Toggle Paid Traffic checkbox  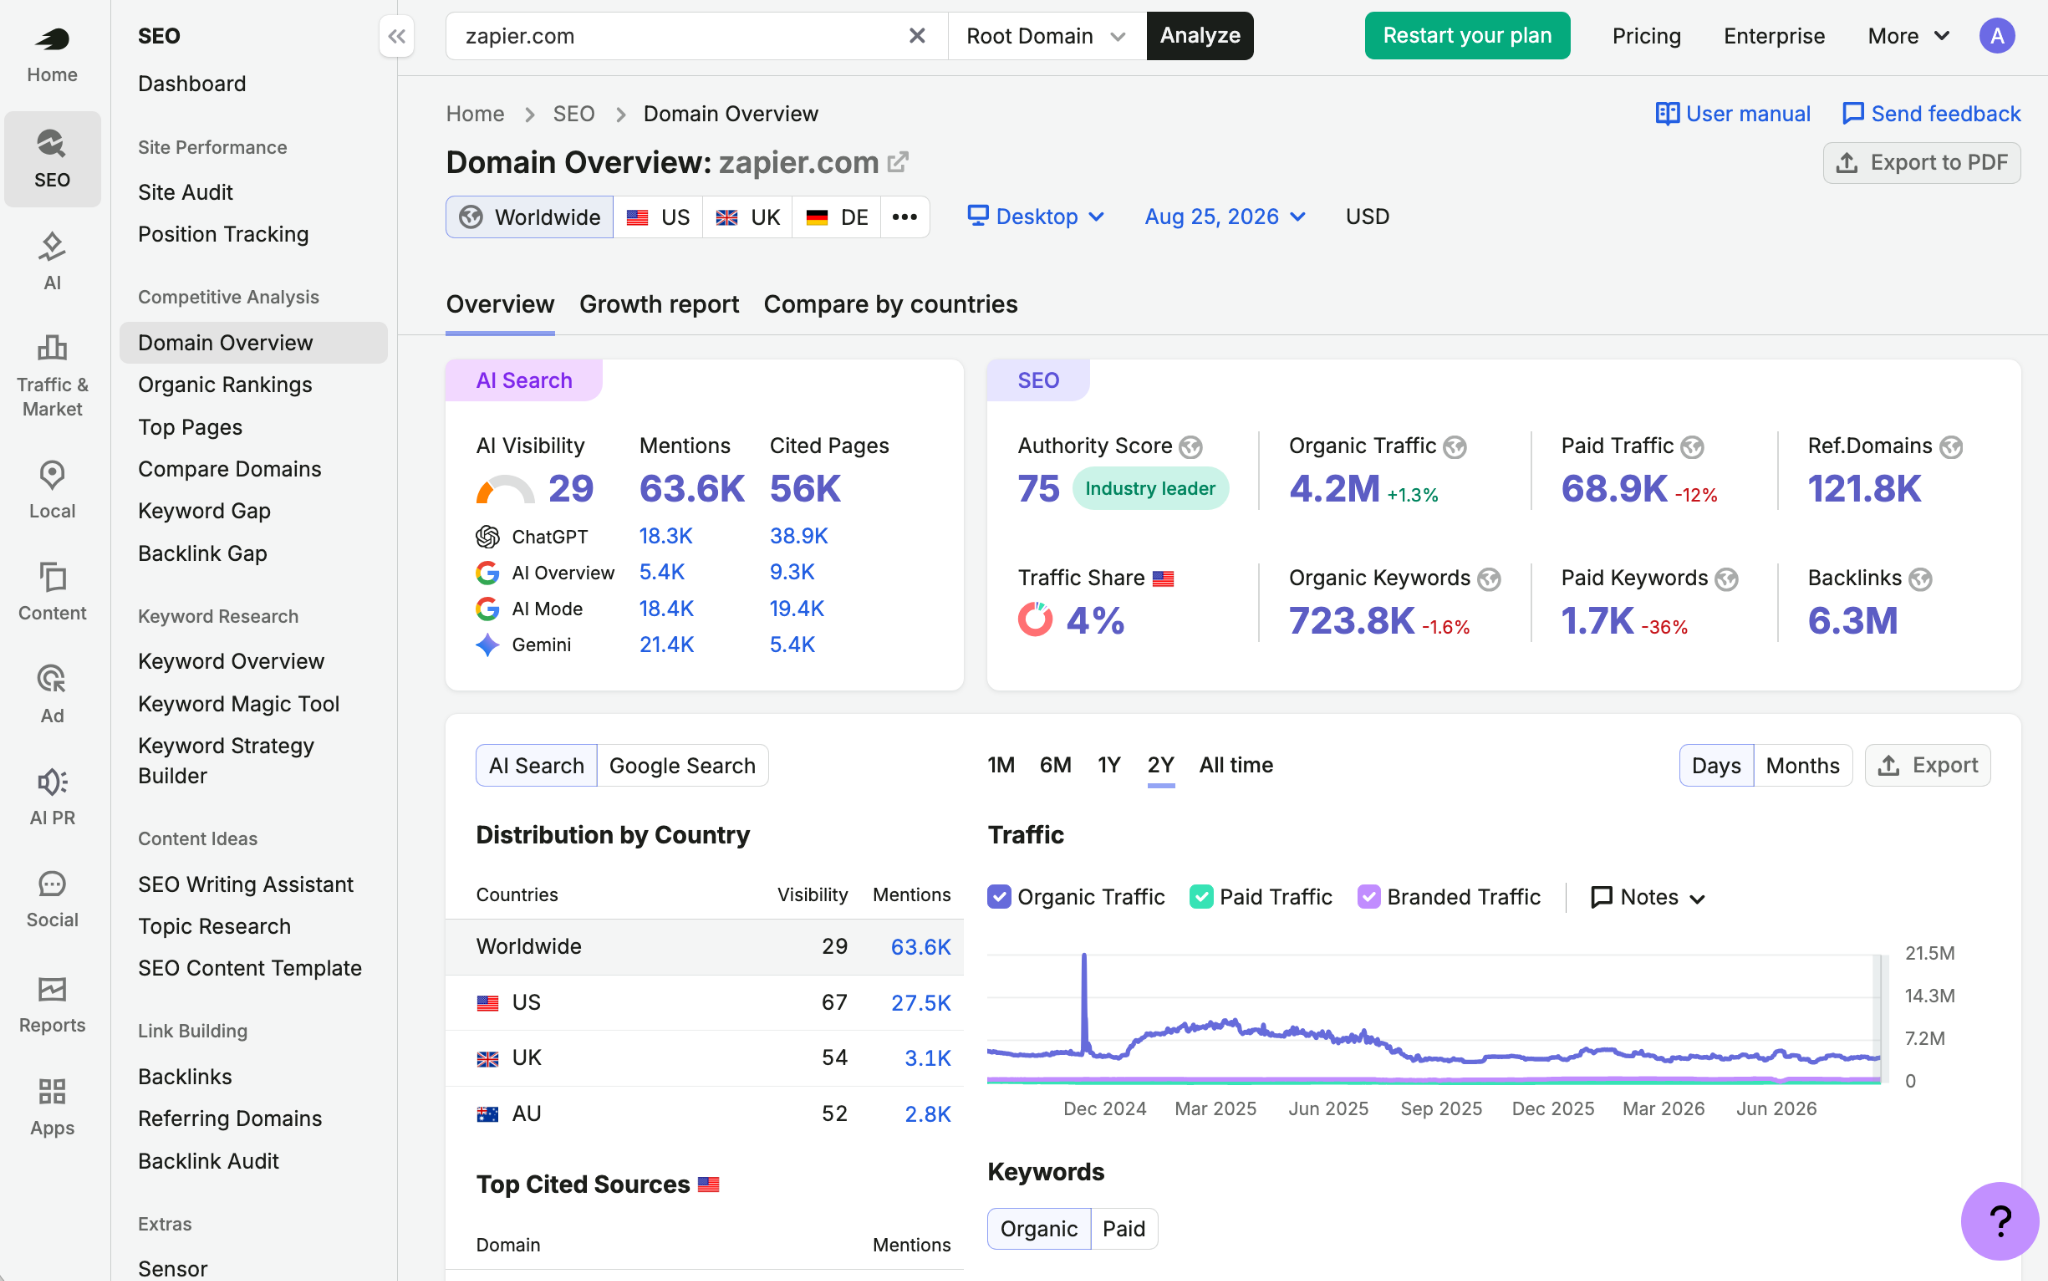(x=1201, y=897)
